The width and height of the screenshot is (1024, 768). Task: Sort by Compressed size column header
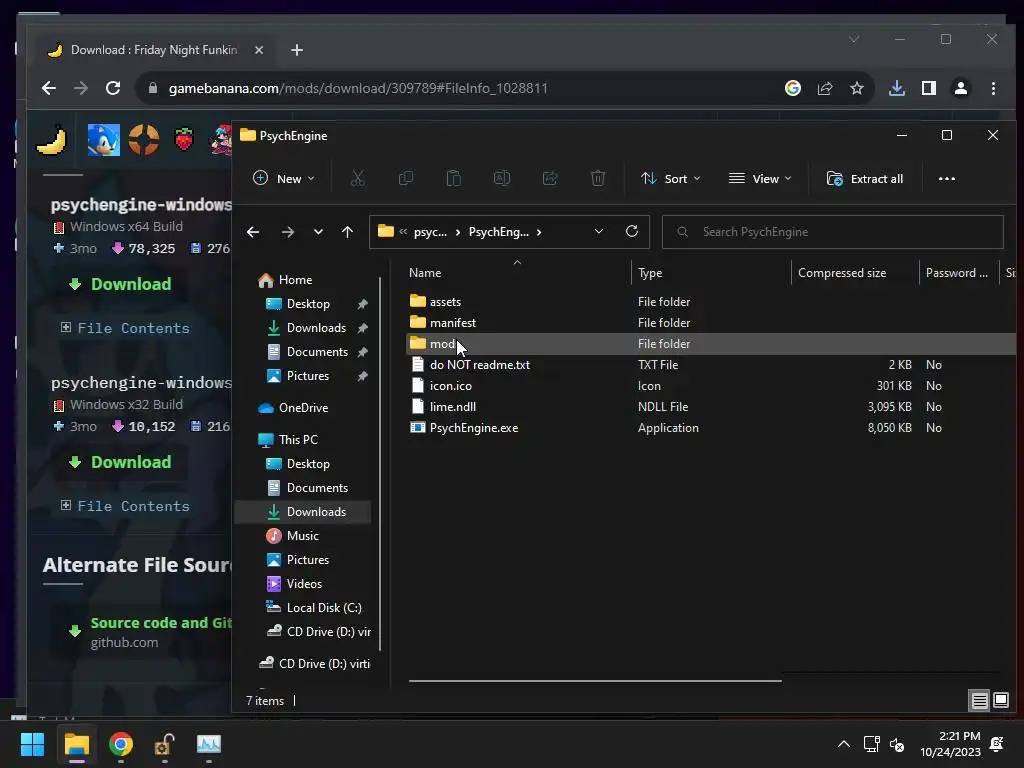[842, 273]
